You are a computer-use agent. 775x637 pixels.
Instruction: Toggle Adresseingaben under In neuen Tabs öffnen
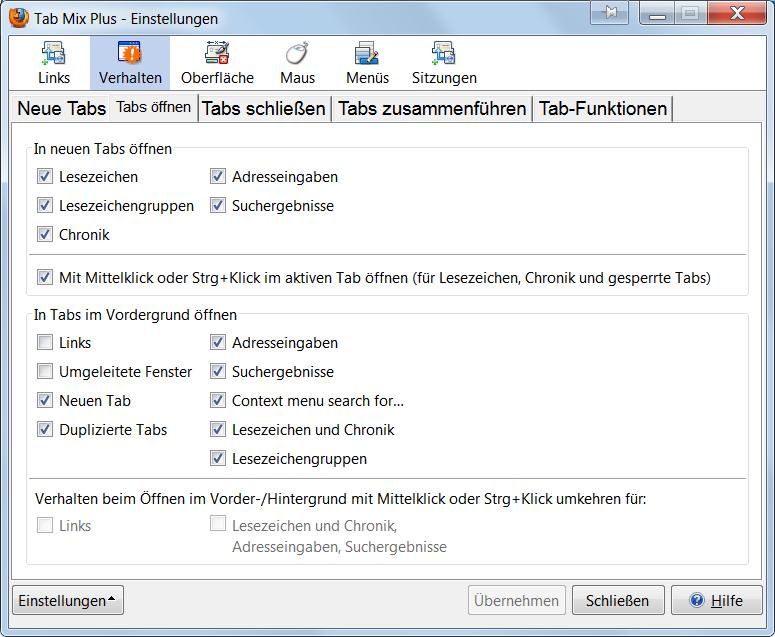tap(218, 176)
